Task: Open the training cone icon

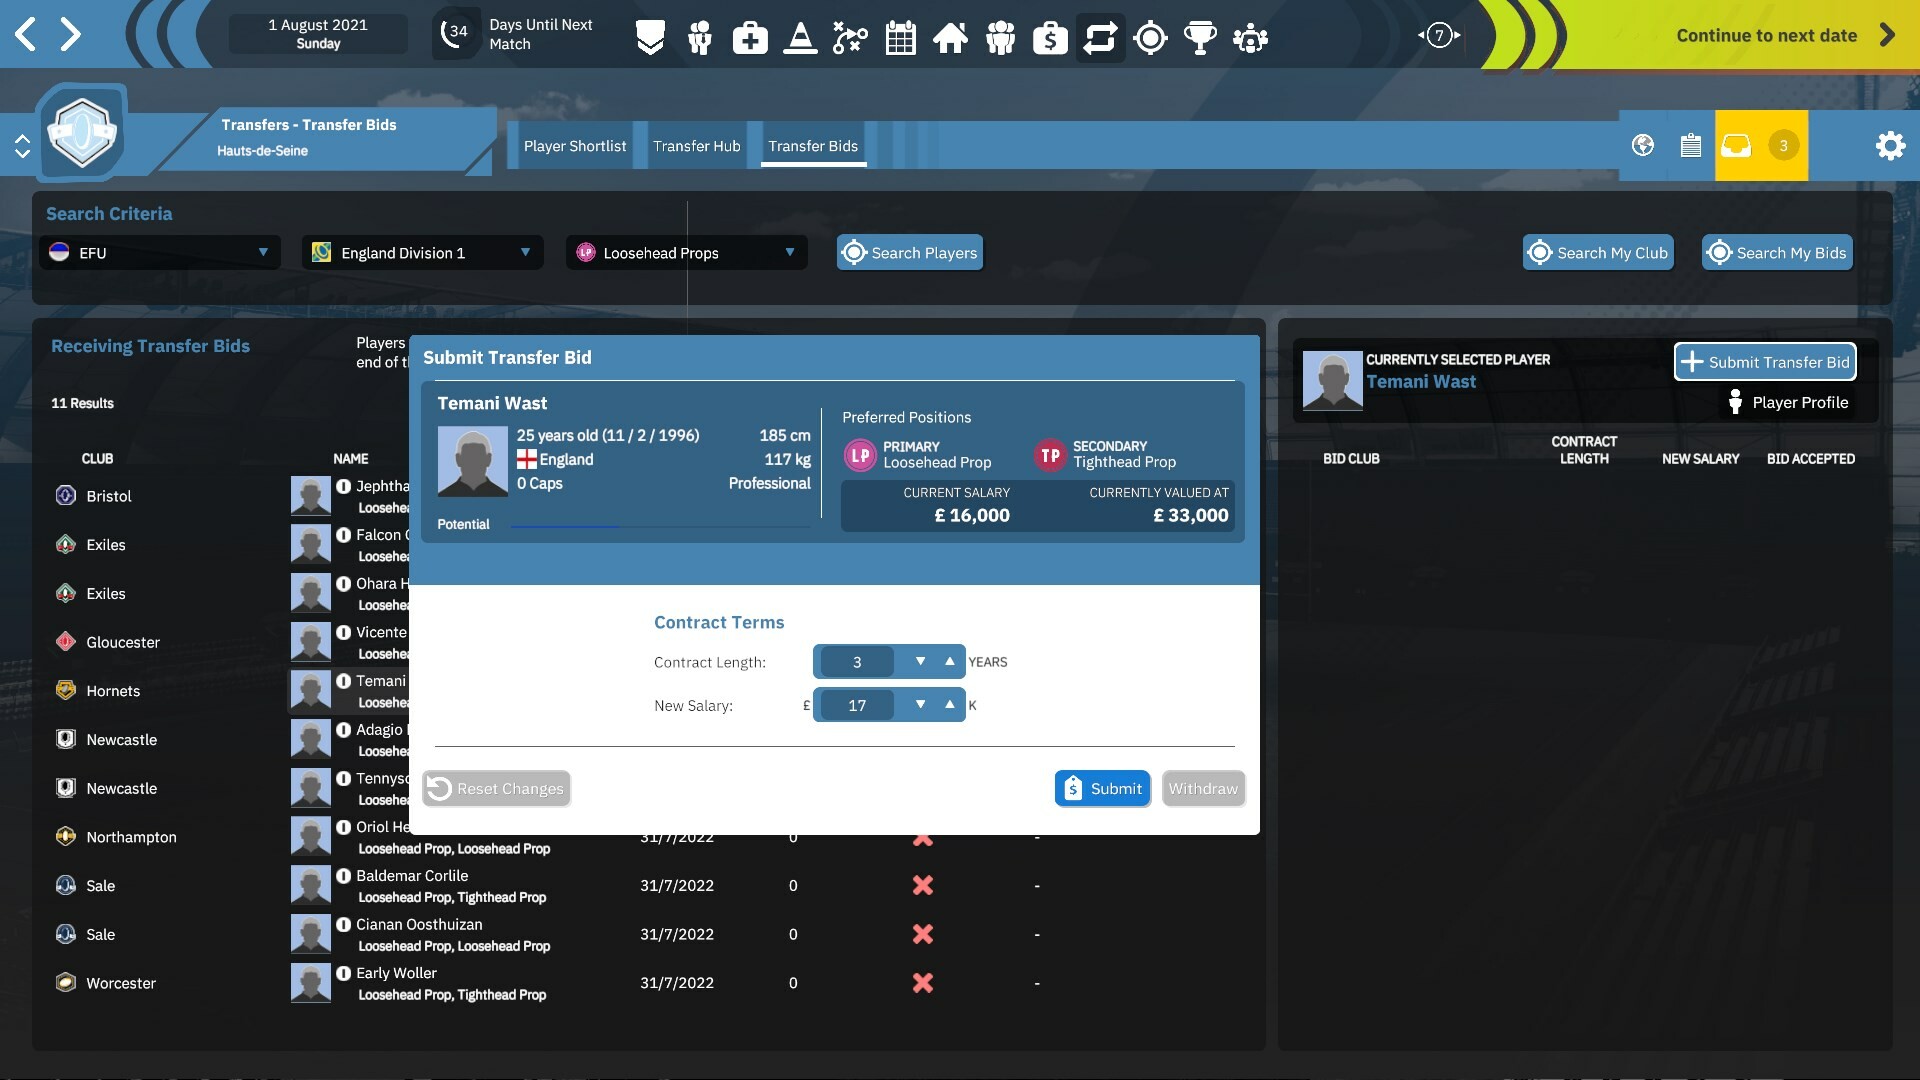Action: point(800,37)
